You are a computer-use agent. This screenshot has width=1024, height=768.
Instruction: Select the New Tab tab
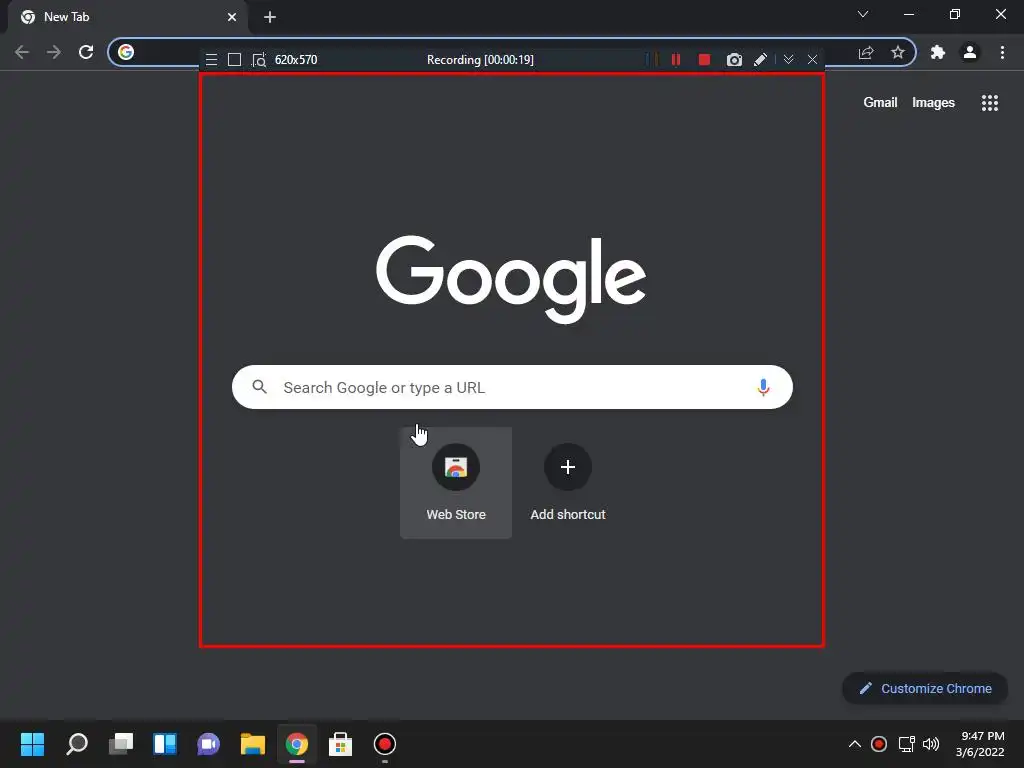[127, 17]
